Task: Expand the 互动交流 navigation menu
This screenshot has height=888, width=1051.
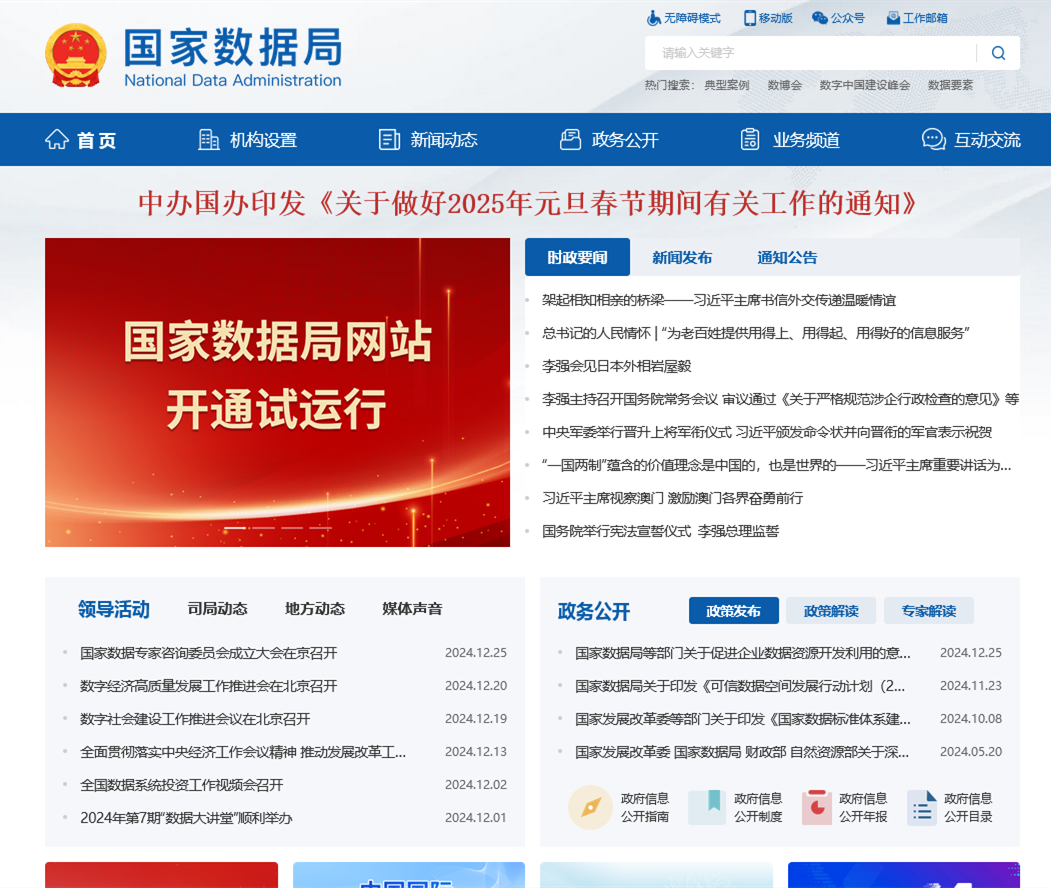Action: (971, 140)
